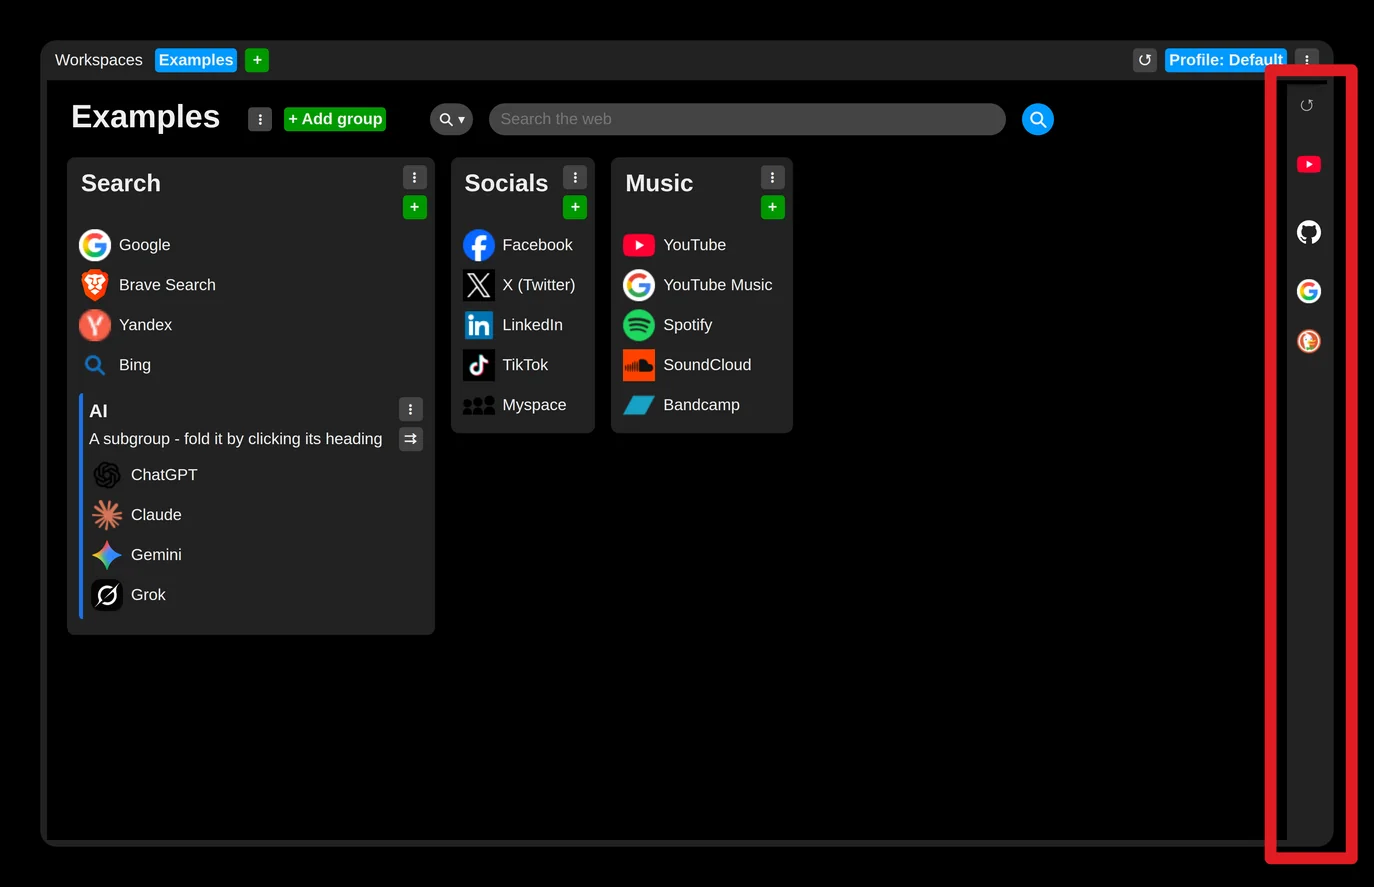This screenshot has width=1374, height=887.
Task: Select the Examples workspace tab
Action: (196, 60)
